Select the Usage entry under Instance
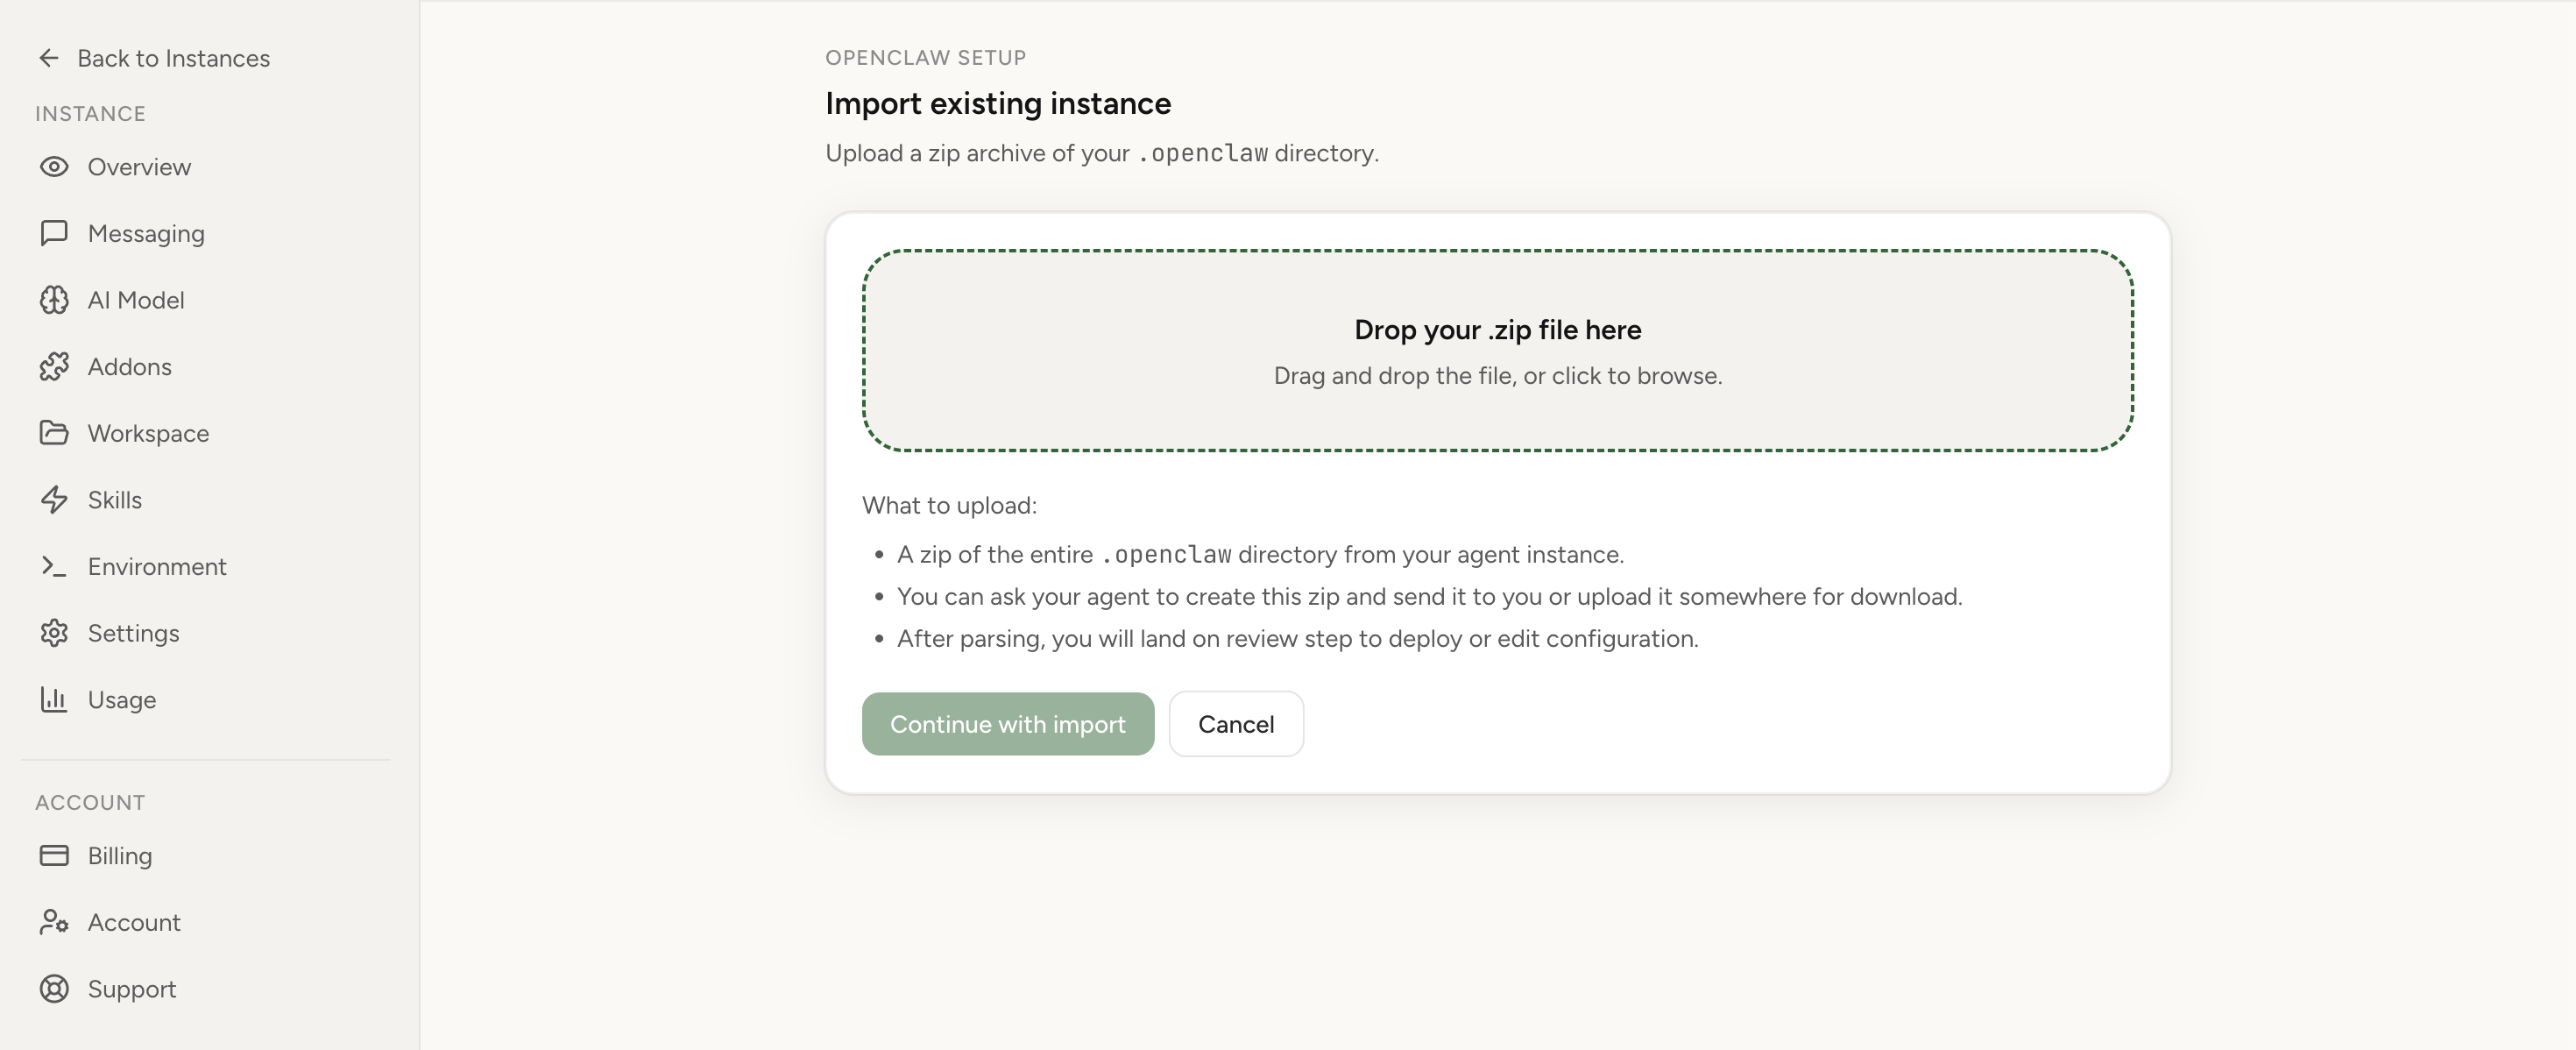The width and height of the screenshot is (2576, 1050). click(121, 699)
